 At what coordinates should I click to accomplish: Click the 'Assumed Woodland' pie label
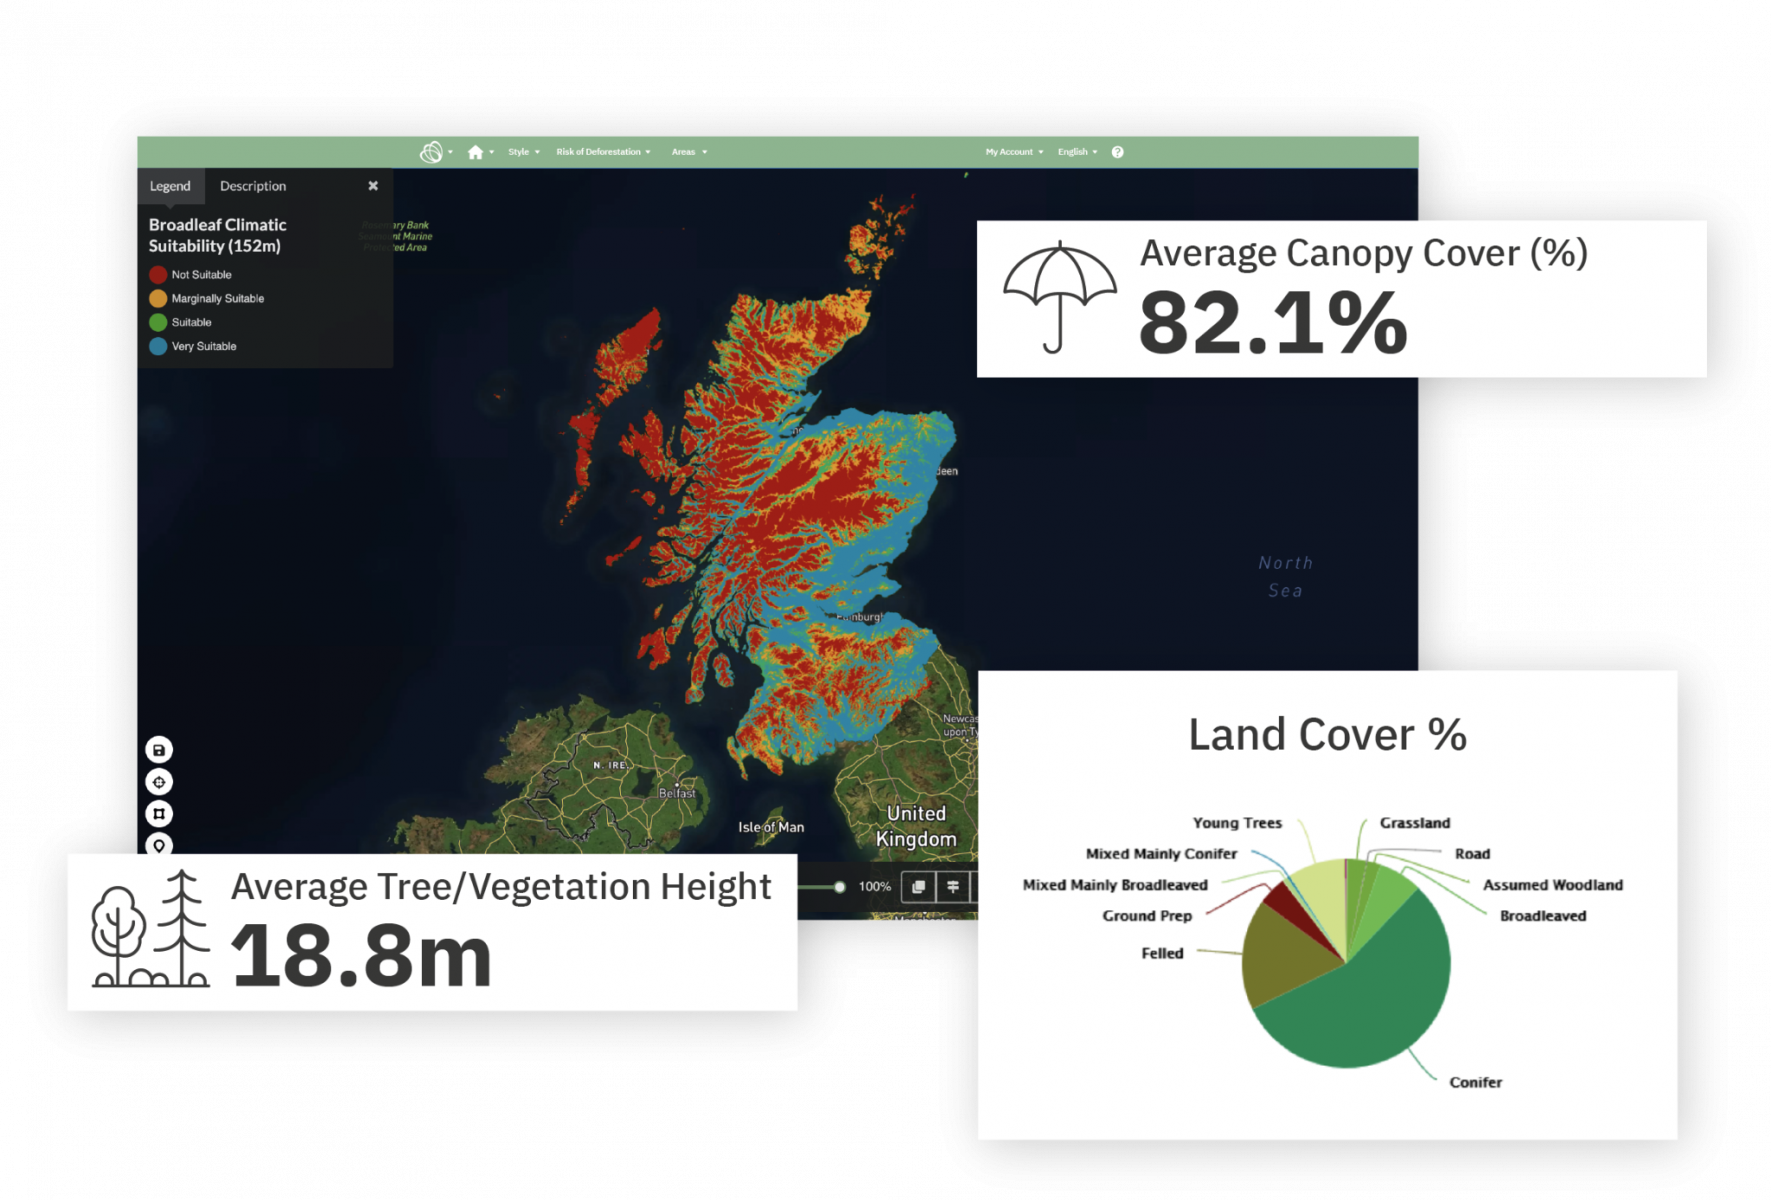(x=1553, y=885)
